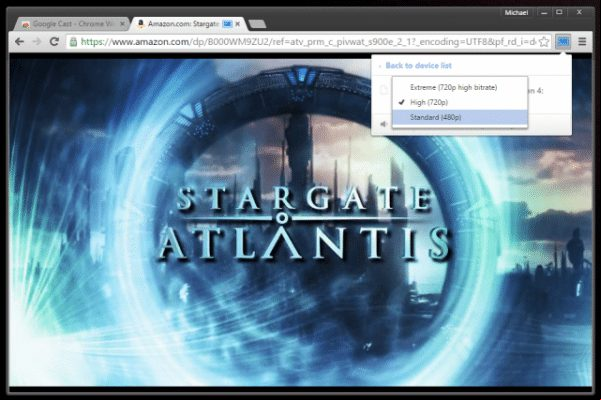Image resolution: width=601 pixels, height=400 pixels.
Task: Click the Michael profile button
Action: click(x=516, y=13)
